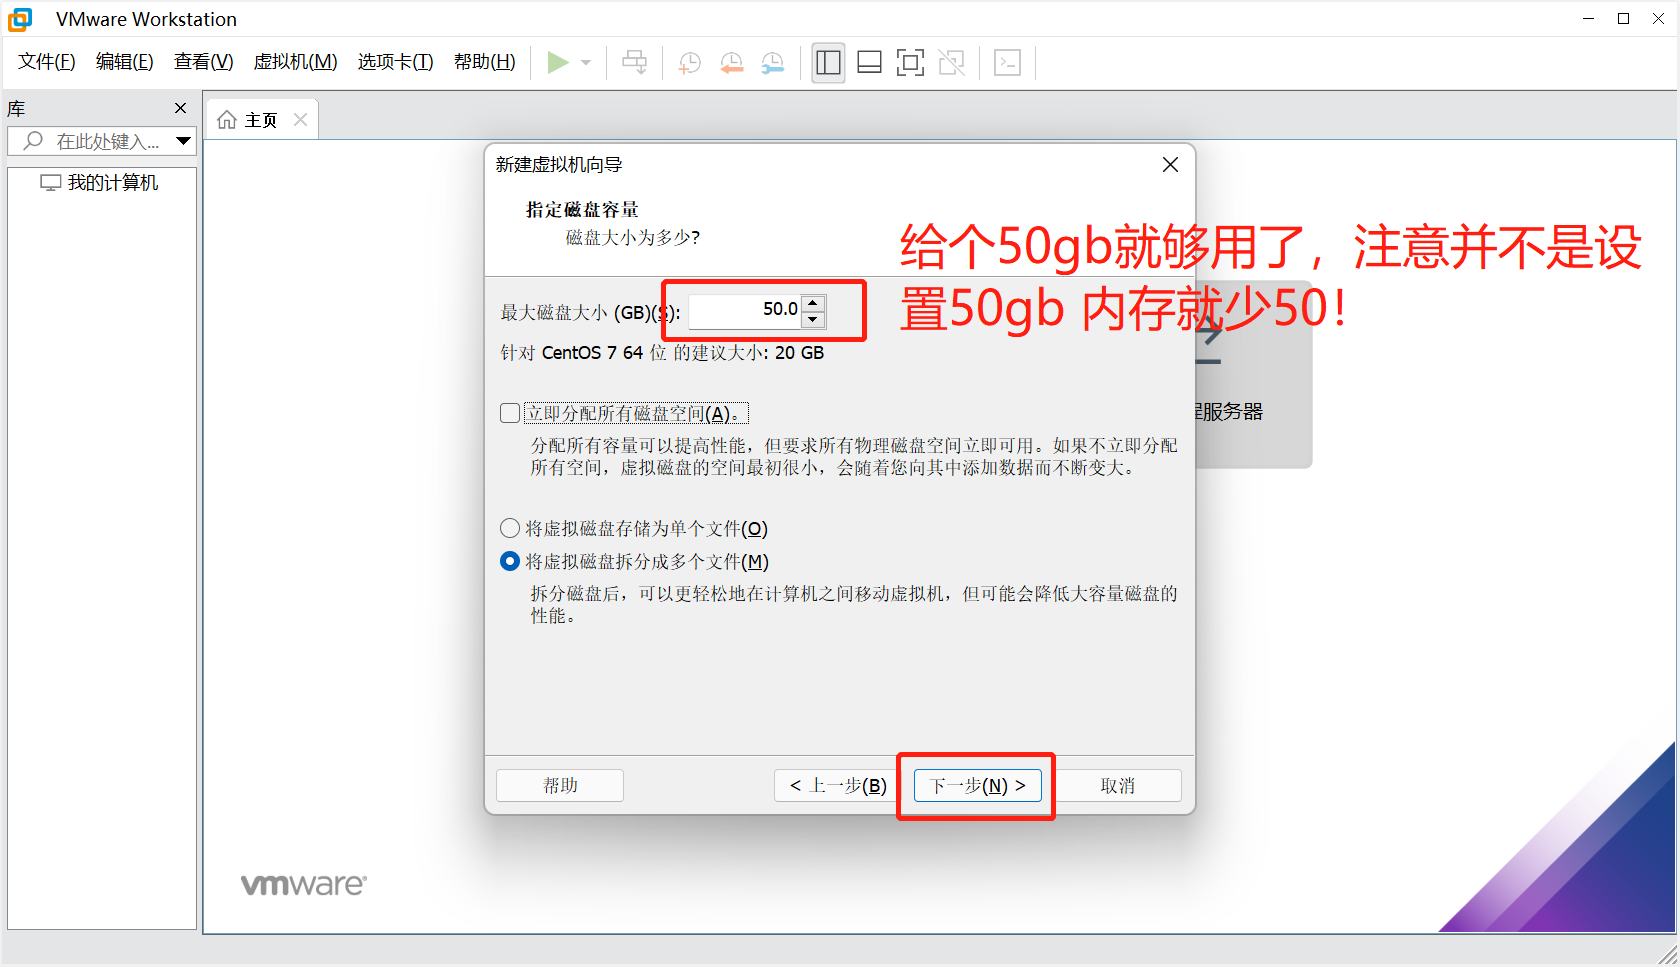Open the library search filter dropdown arrow

click(x=183, y=141)
